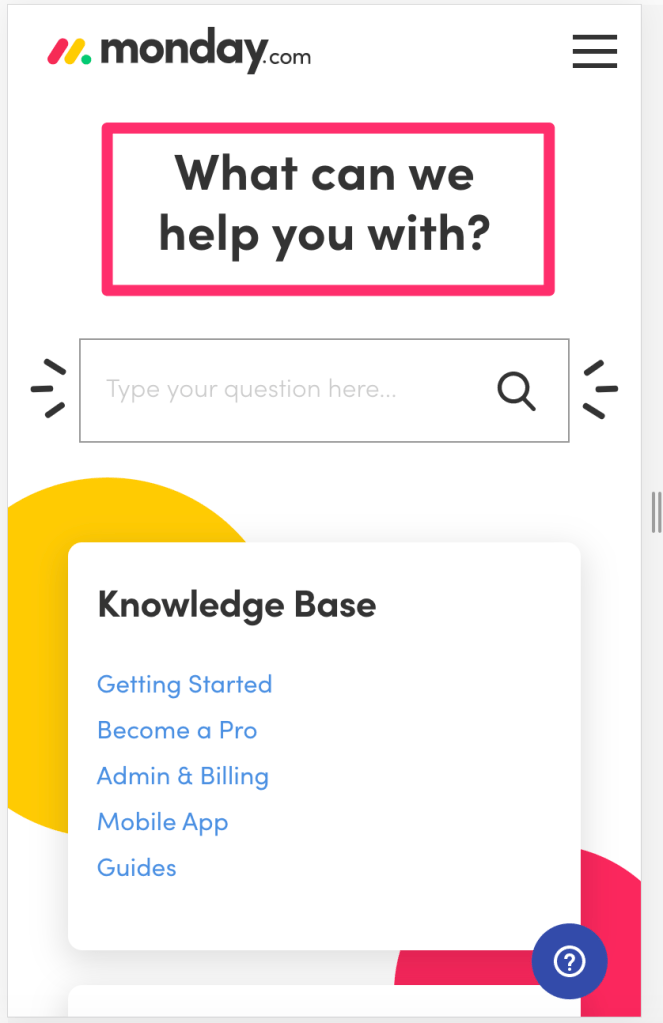Go to Become a Pro

[x=177, y=731]
